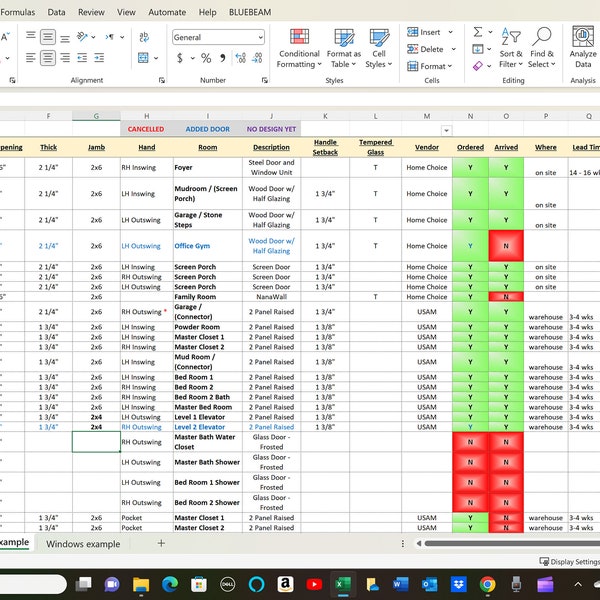Apply Percent Style
The height and width of the screenshot is (600, 600).
(206, 58)
